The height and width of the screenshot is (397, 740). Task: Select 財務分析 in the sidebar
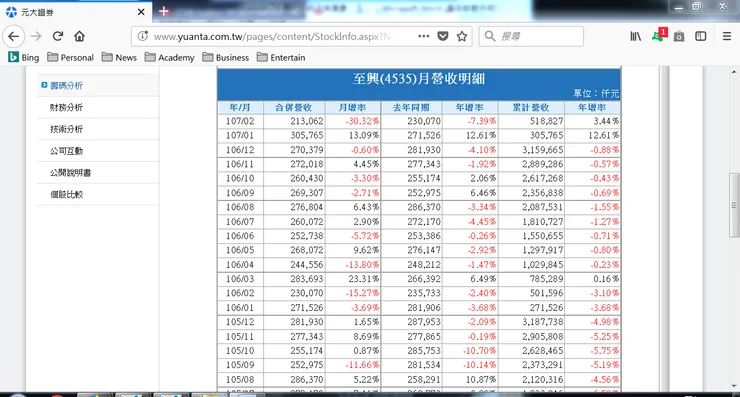click(66, 107)
